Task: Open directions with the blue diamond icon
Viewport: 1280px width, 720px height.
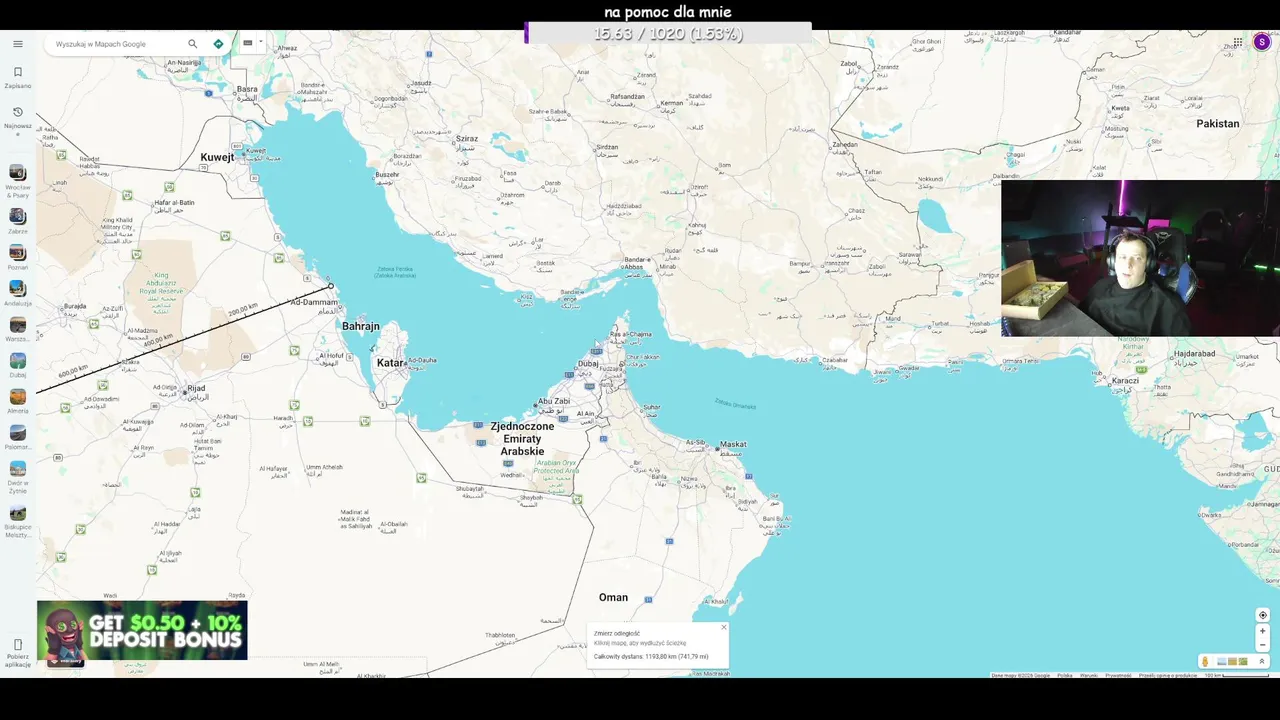Action: [218, 44]
